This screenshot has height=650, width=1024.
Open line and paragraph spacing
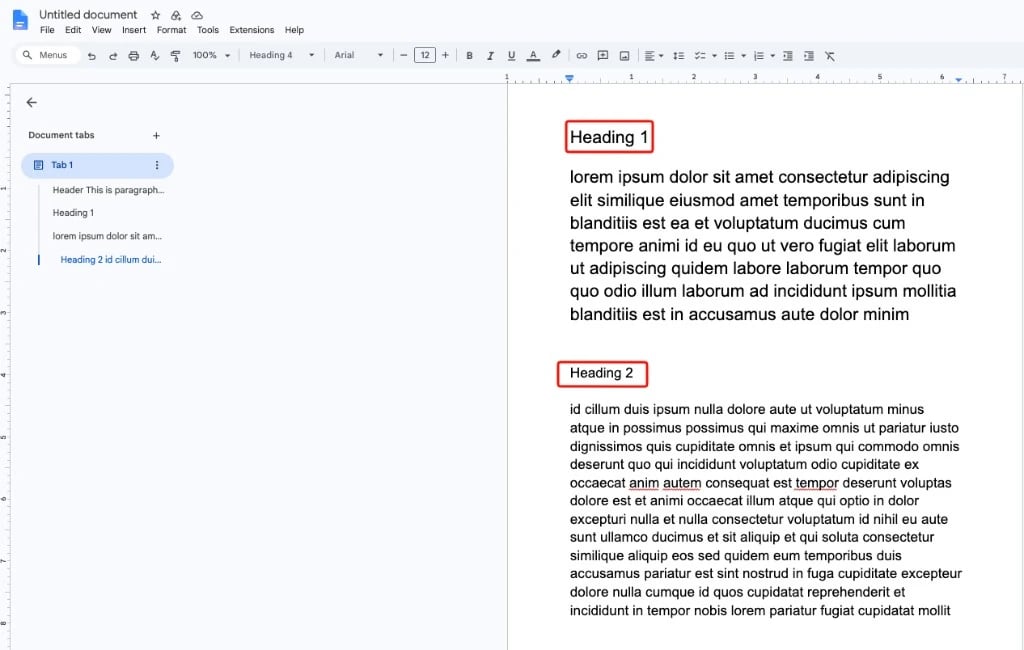click(x=679, y=56)
